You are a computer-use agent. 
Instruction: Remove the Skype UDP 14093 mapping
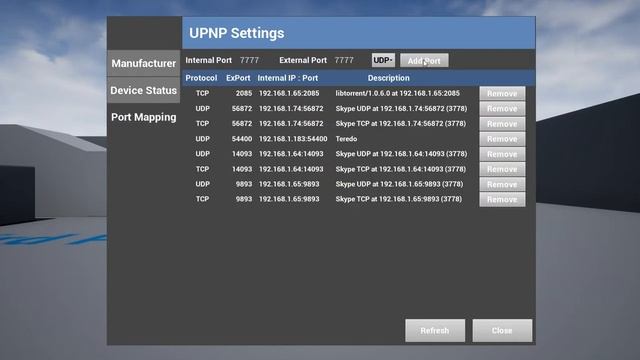click(x=502, y=154)
